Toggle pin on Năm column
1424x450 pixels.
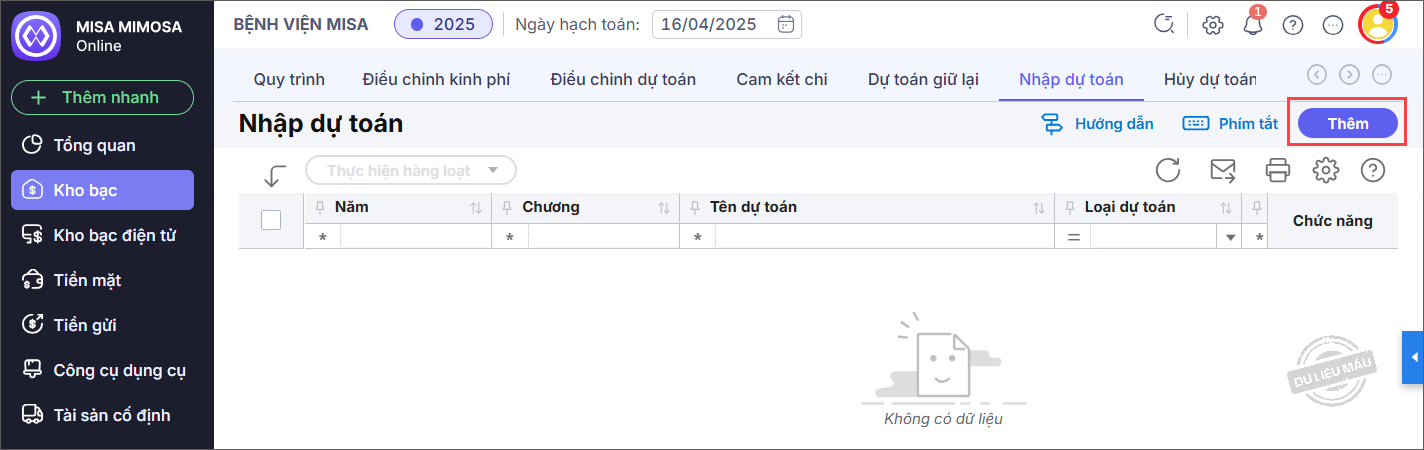(x=320, y=208)
